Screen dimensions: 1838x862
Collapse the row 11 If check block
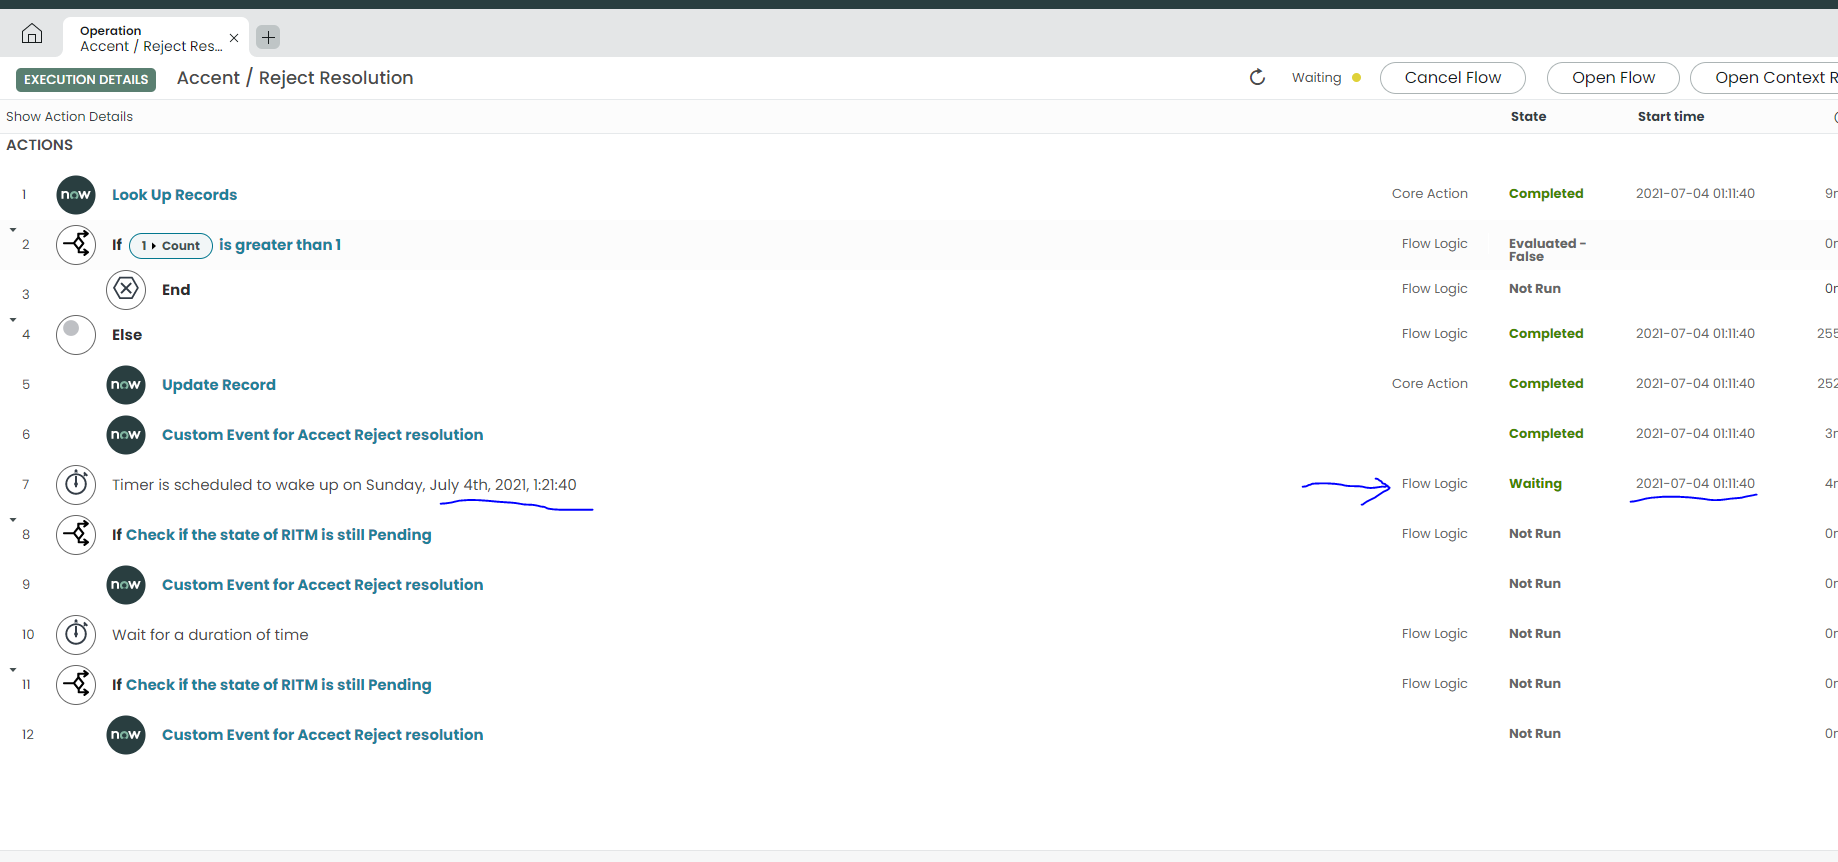pos(13,670)
